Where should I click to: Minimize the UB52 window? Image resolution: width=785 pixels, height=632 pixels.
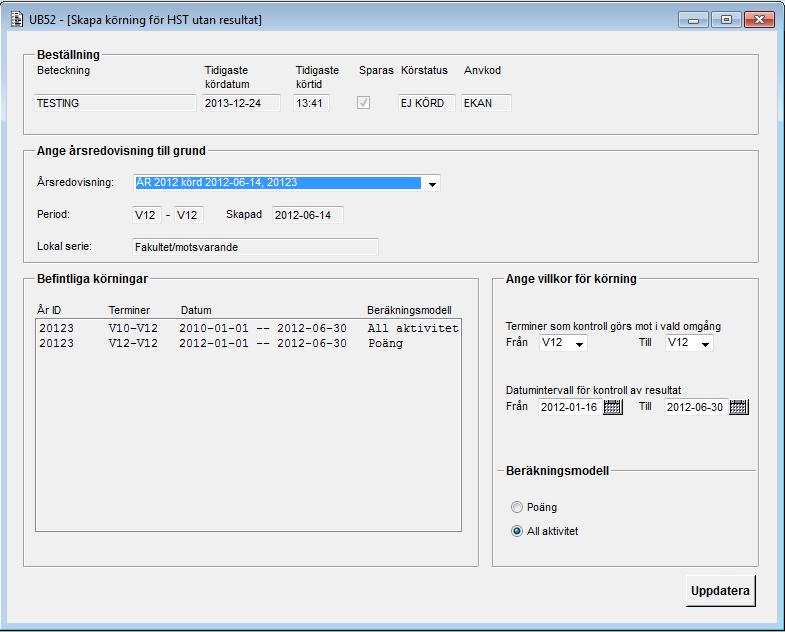click(693, 20)
